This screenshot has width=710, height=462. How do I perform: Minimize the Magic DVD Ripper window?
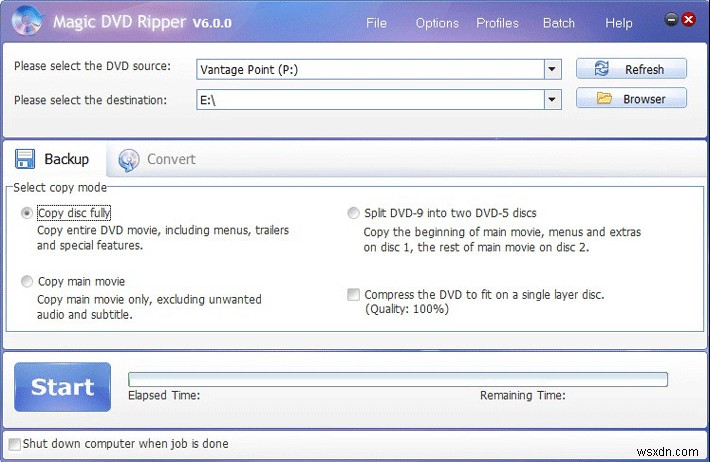[x=671, y=19]
